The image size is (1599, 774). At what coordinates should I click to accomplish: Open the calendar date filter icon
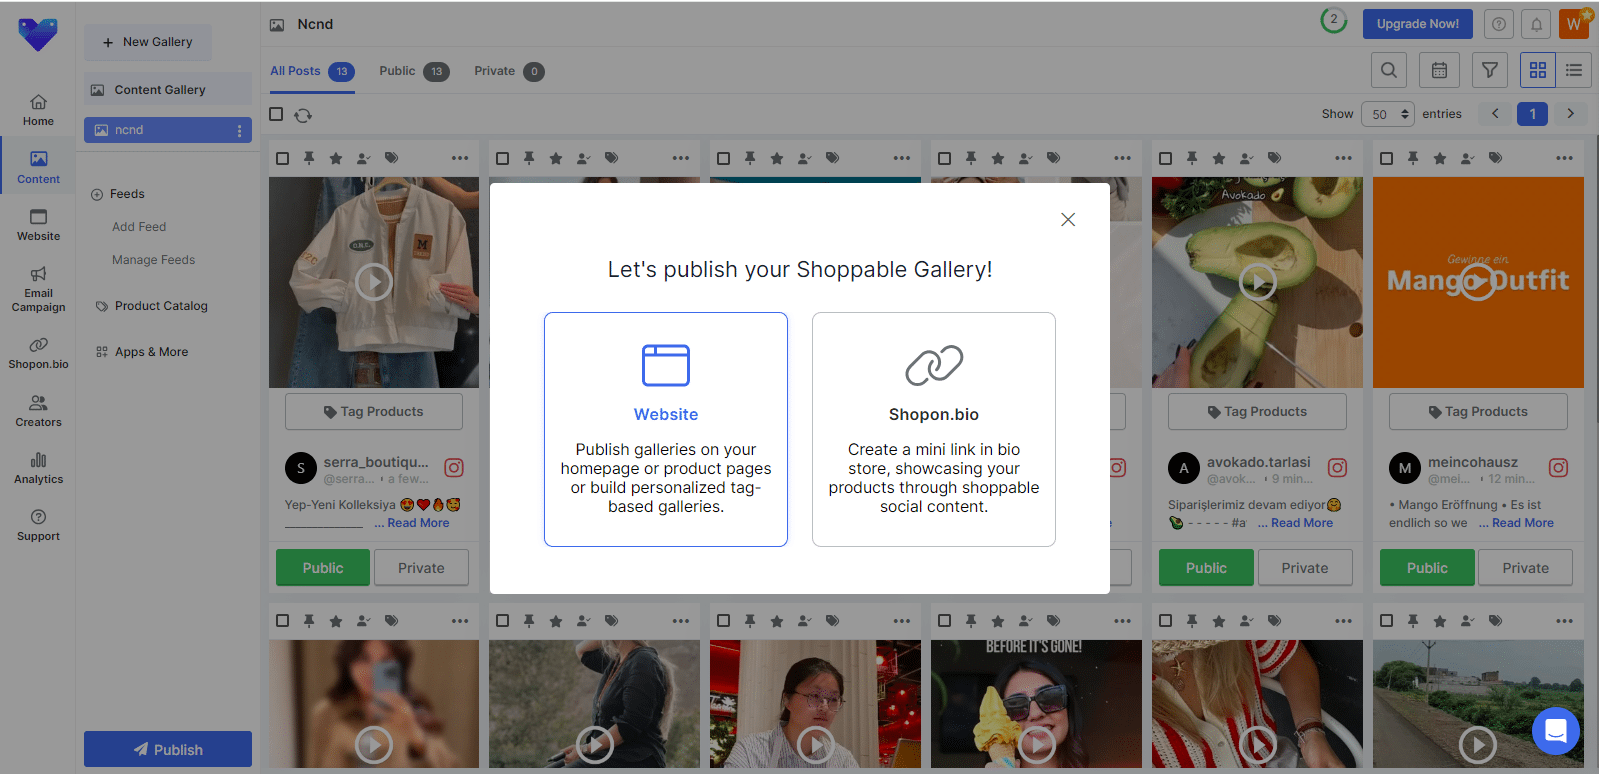coord(1439,70)
